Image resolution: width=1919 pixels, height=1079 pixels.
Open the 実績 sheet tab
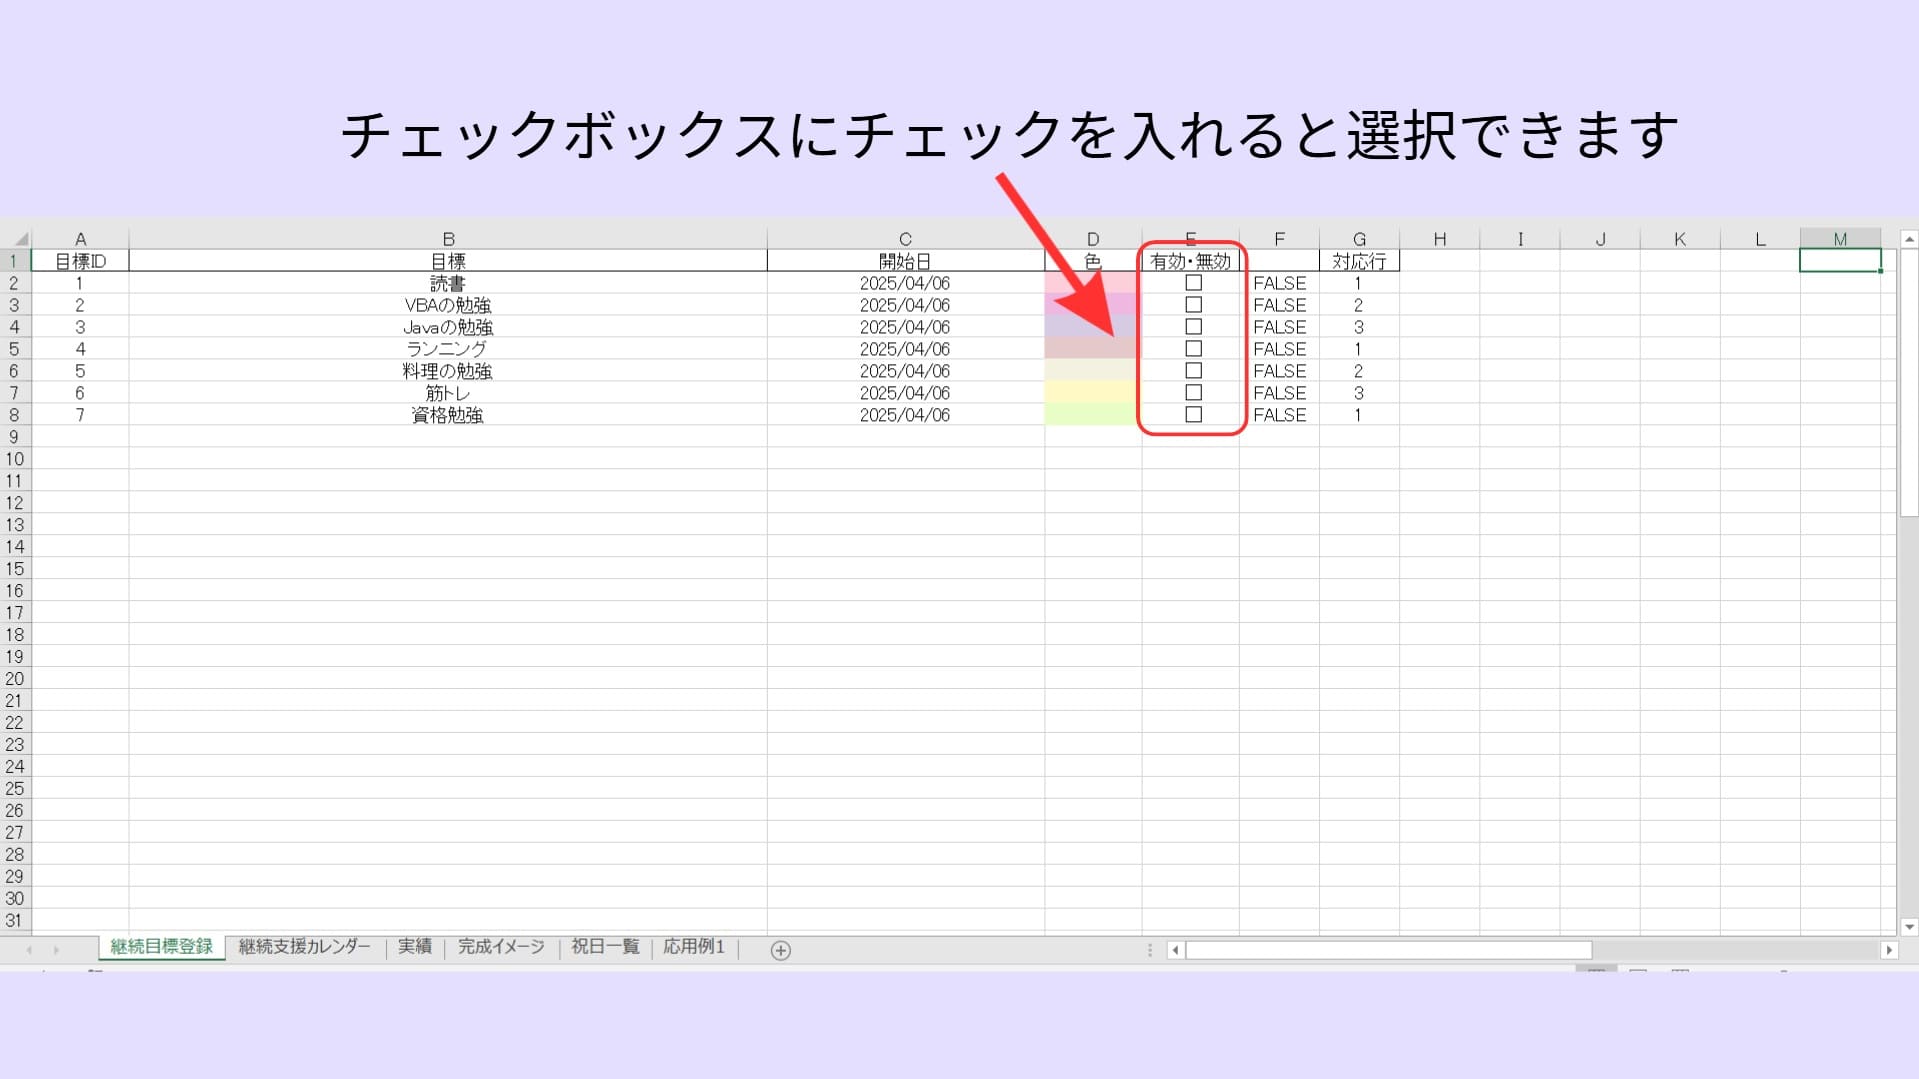415,947
